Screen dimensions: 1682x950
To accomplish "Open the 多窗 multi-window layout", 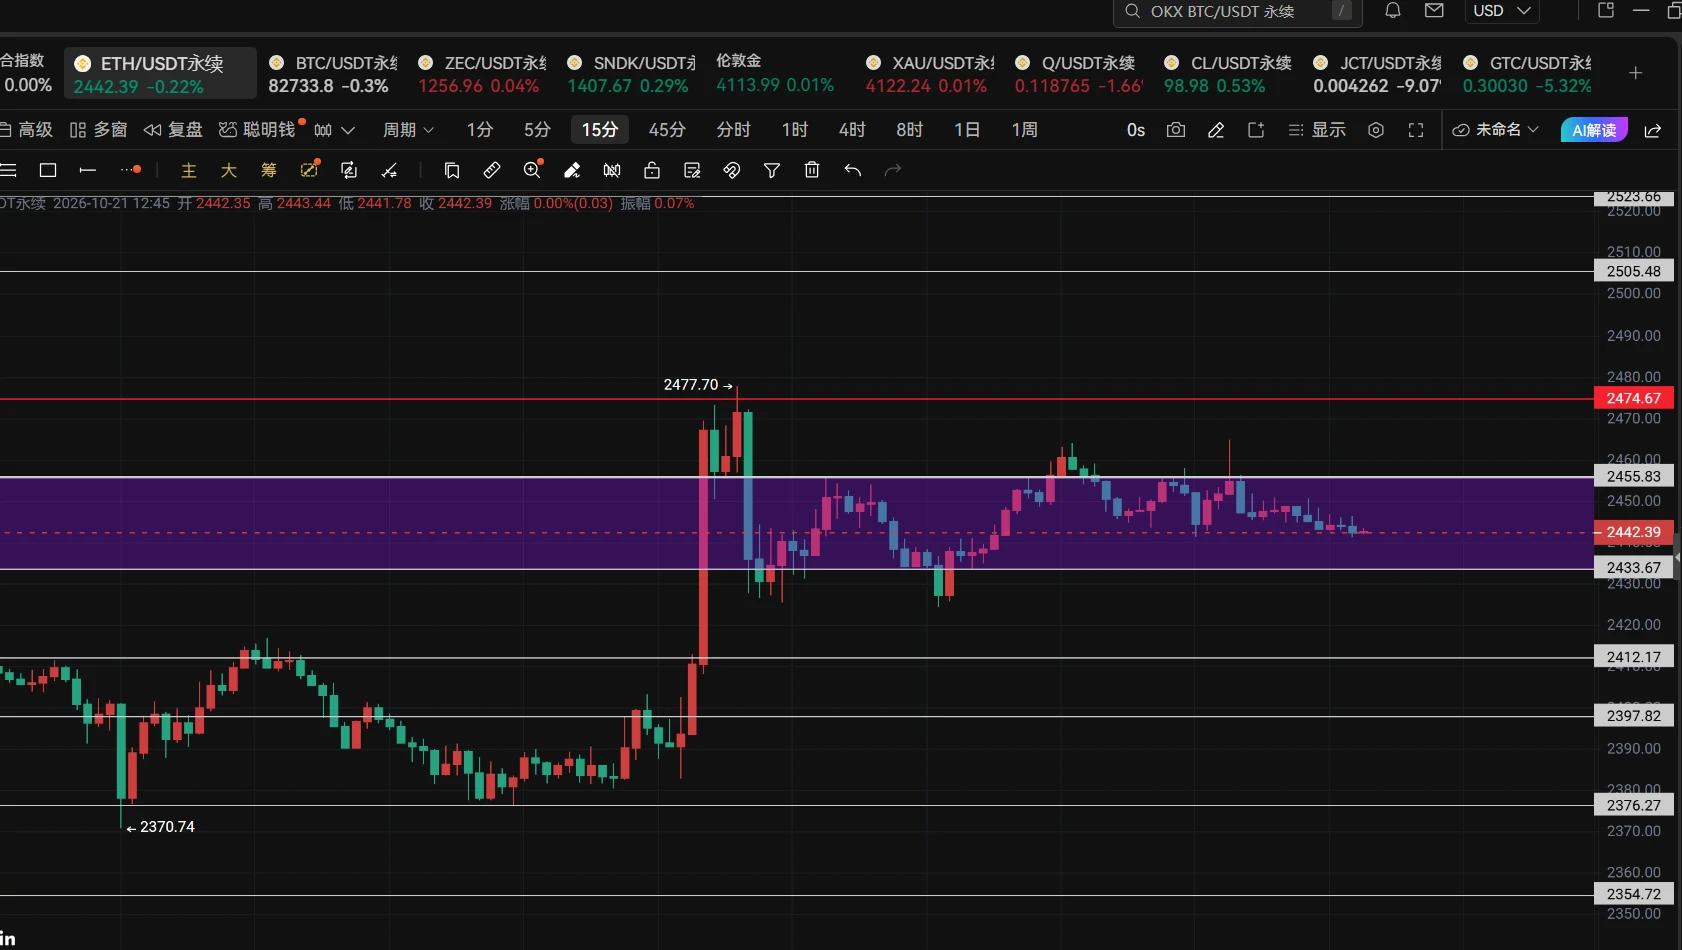I will tap(98, 130).
